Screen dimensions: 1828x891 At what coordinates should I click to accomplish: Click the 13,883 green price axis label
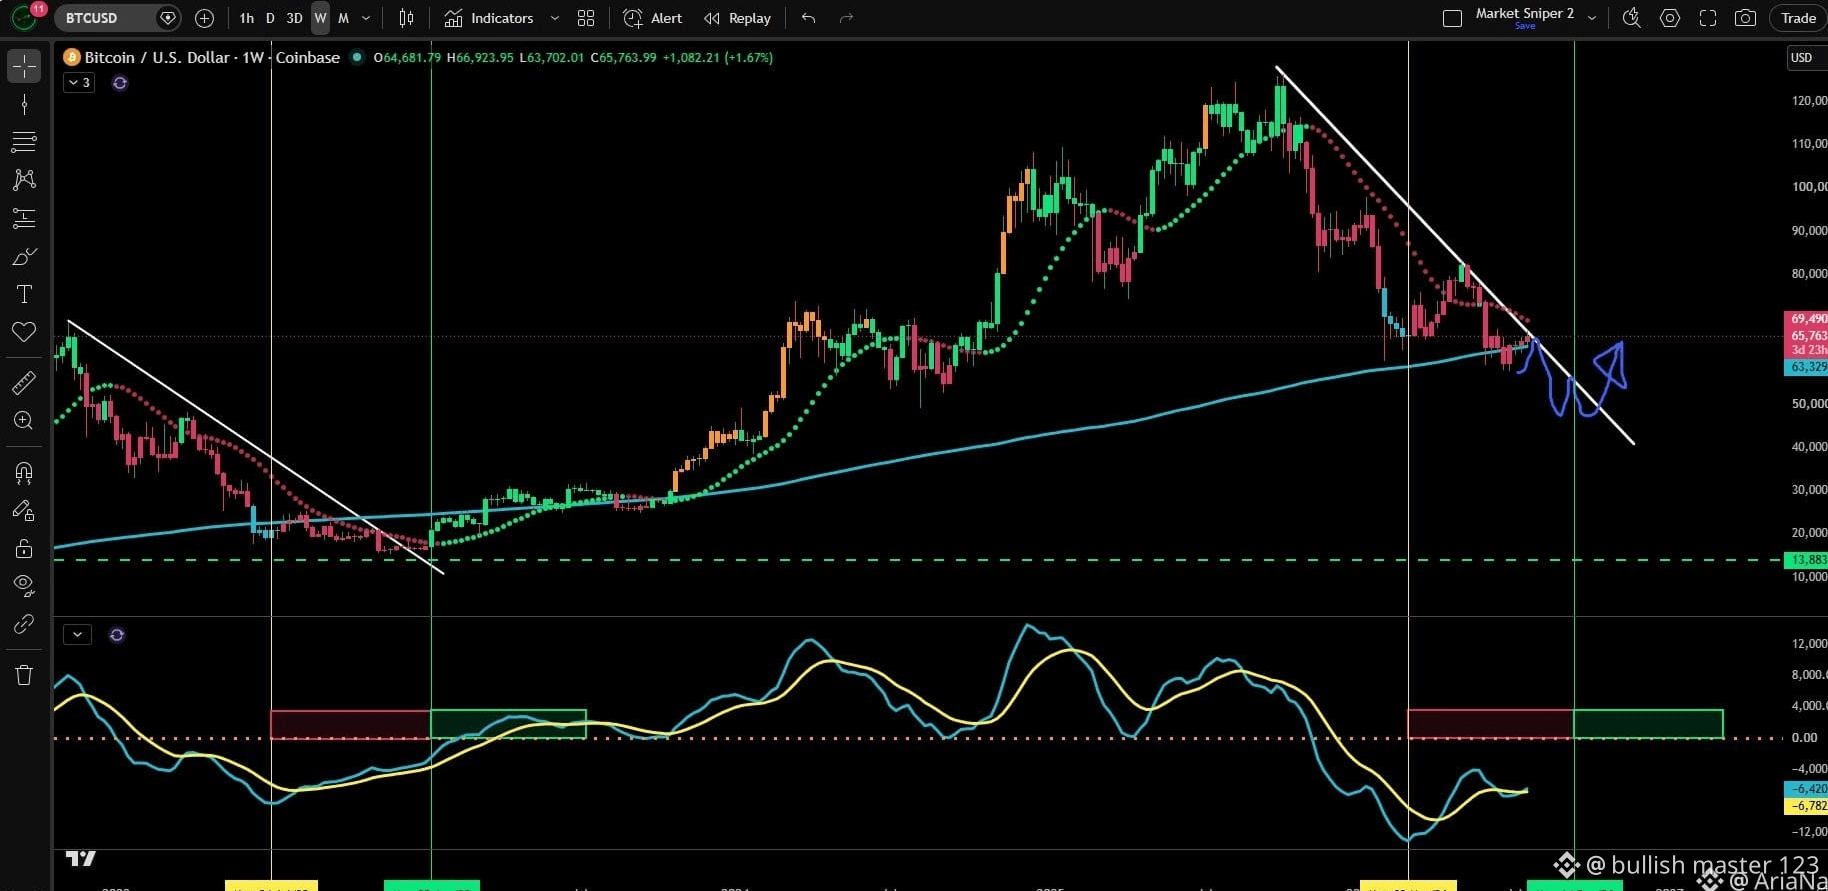(1806, 560)
